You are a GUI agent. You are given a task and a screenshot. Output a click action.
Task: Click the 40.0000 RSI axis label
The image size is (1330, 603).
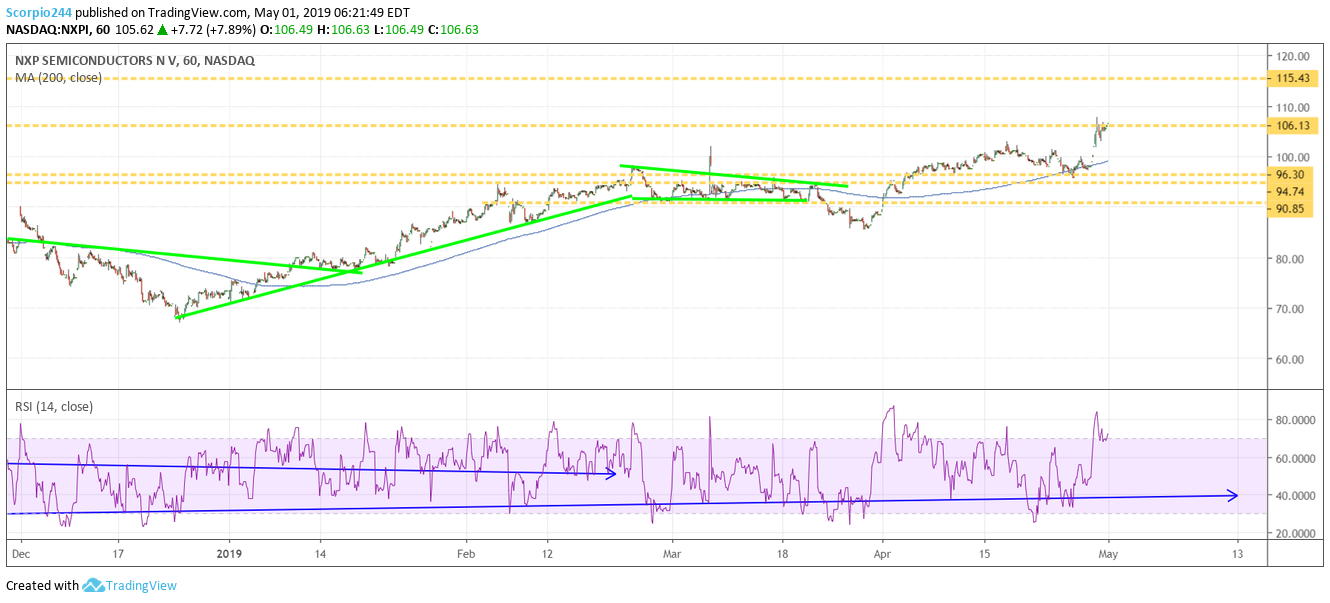1295,496
